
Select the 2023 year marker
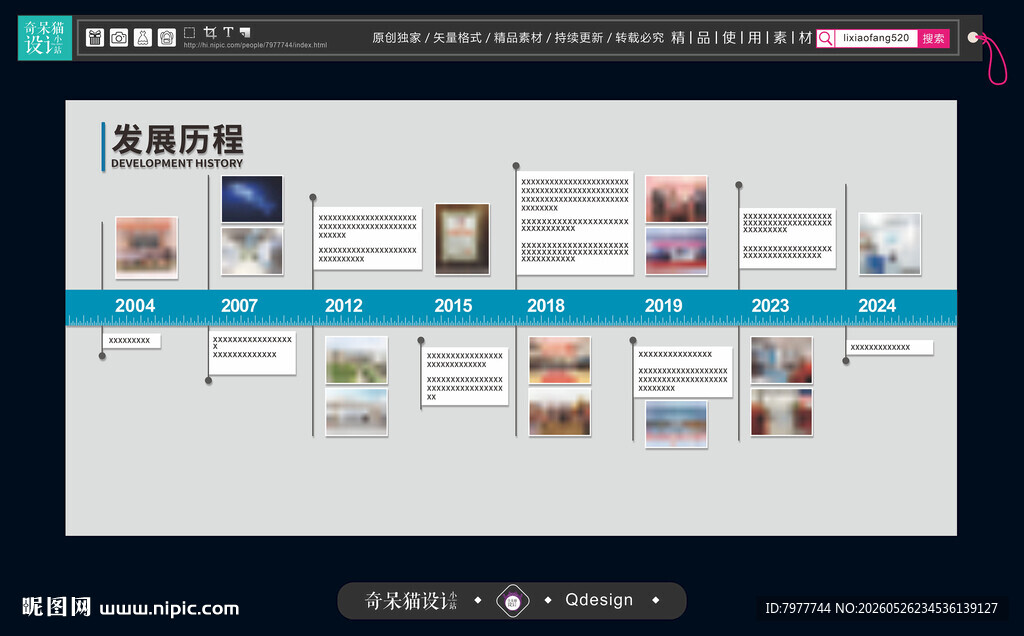[x=771, y=306]
